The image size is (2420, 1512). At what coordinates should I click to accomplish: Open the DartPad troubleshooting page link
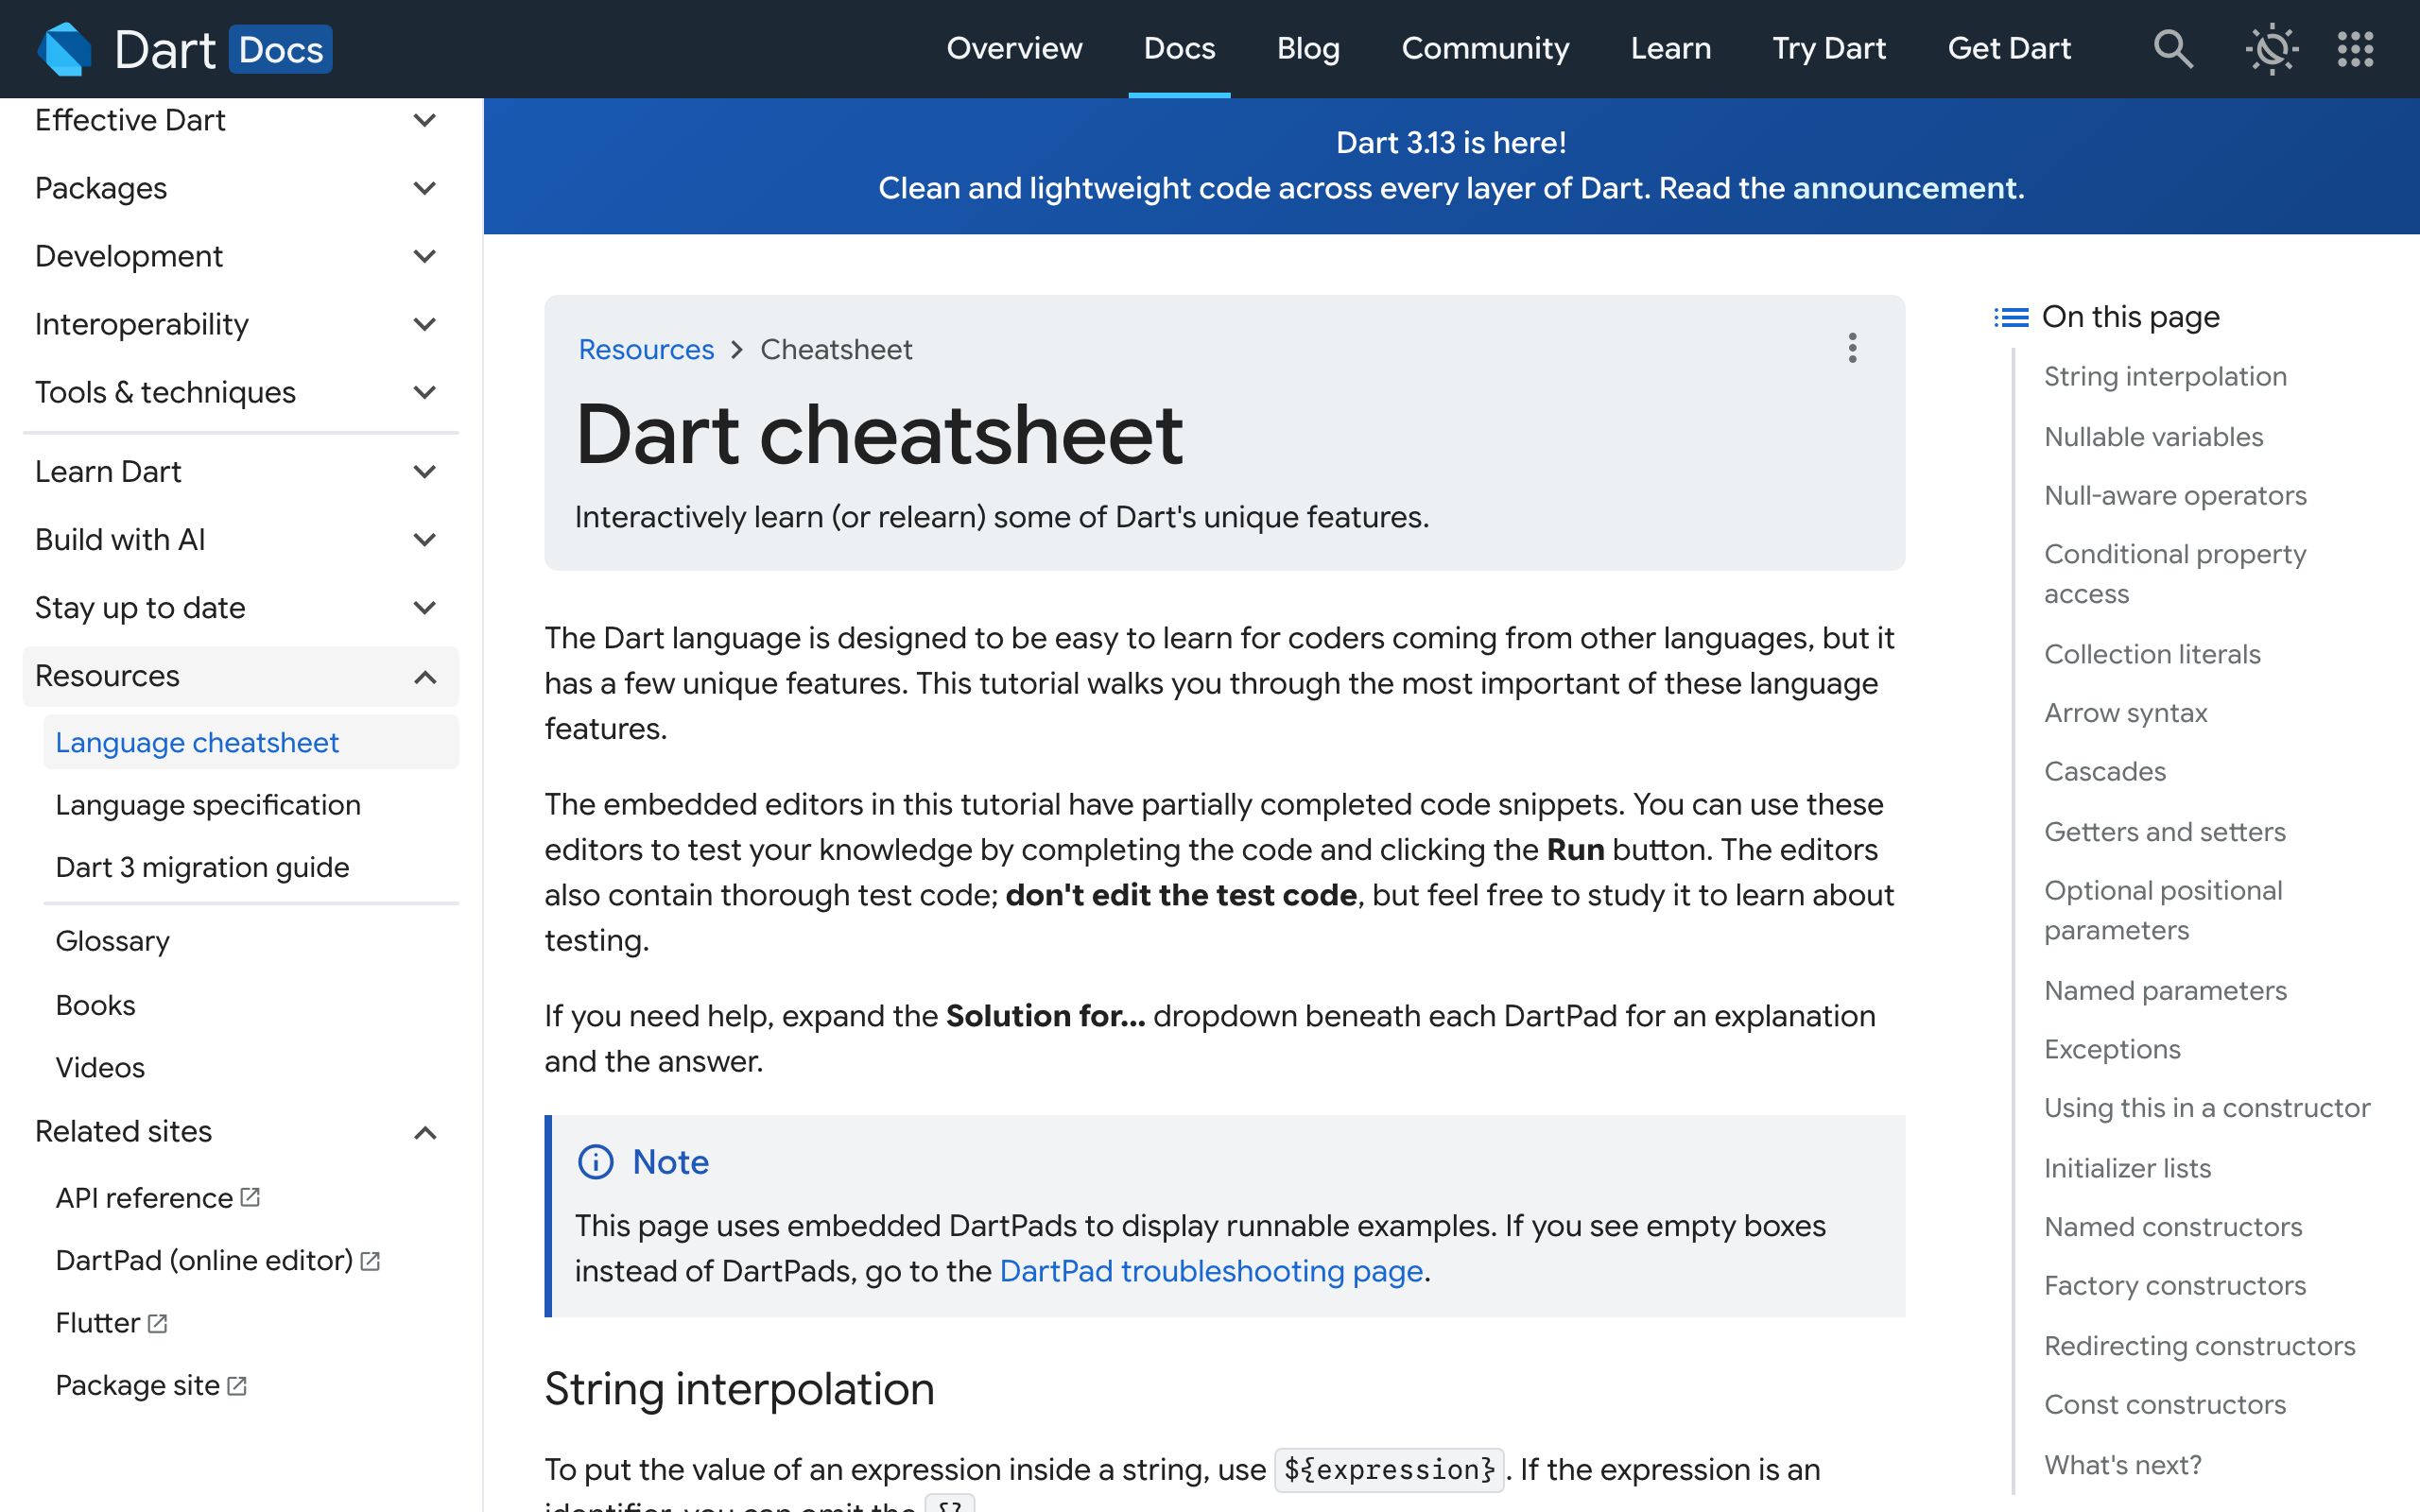tap(1211, 1270)
